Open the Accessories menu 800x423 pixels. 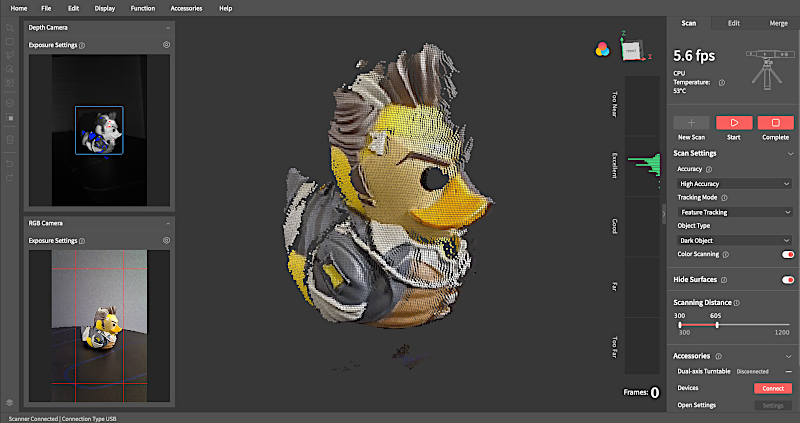(x=186, y=8)
